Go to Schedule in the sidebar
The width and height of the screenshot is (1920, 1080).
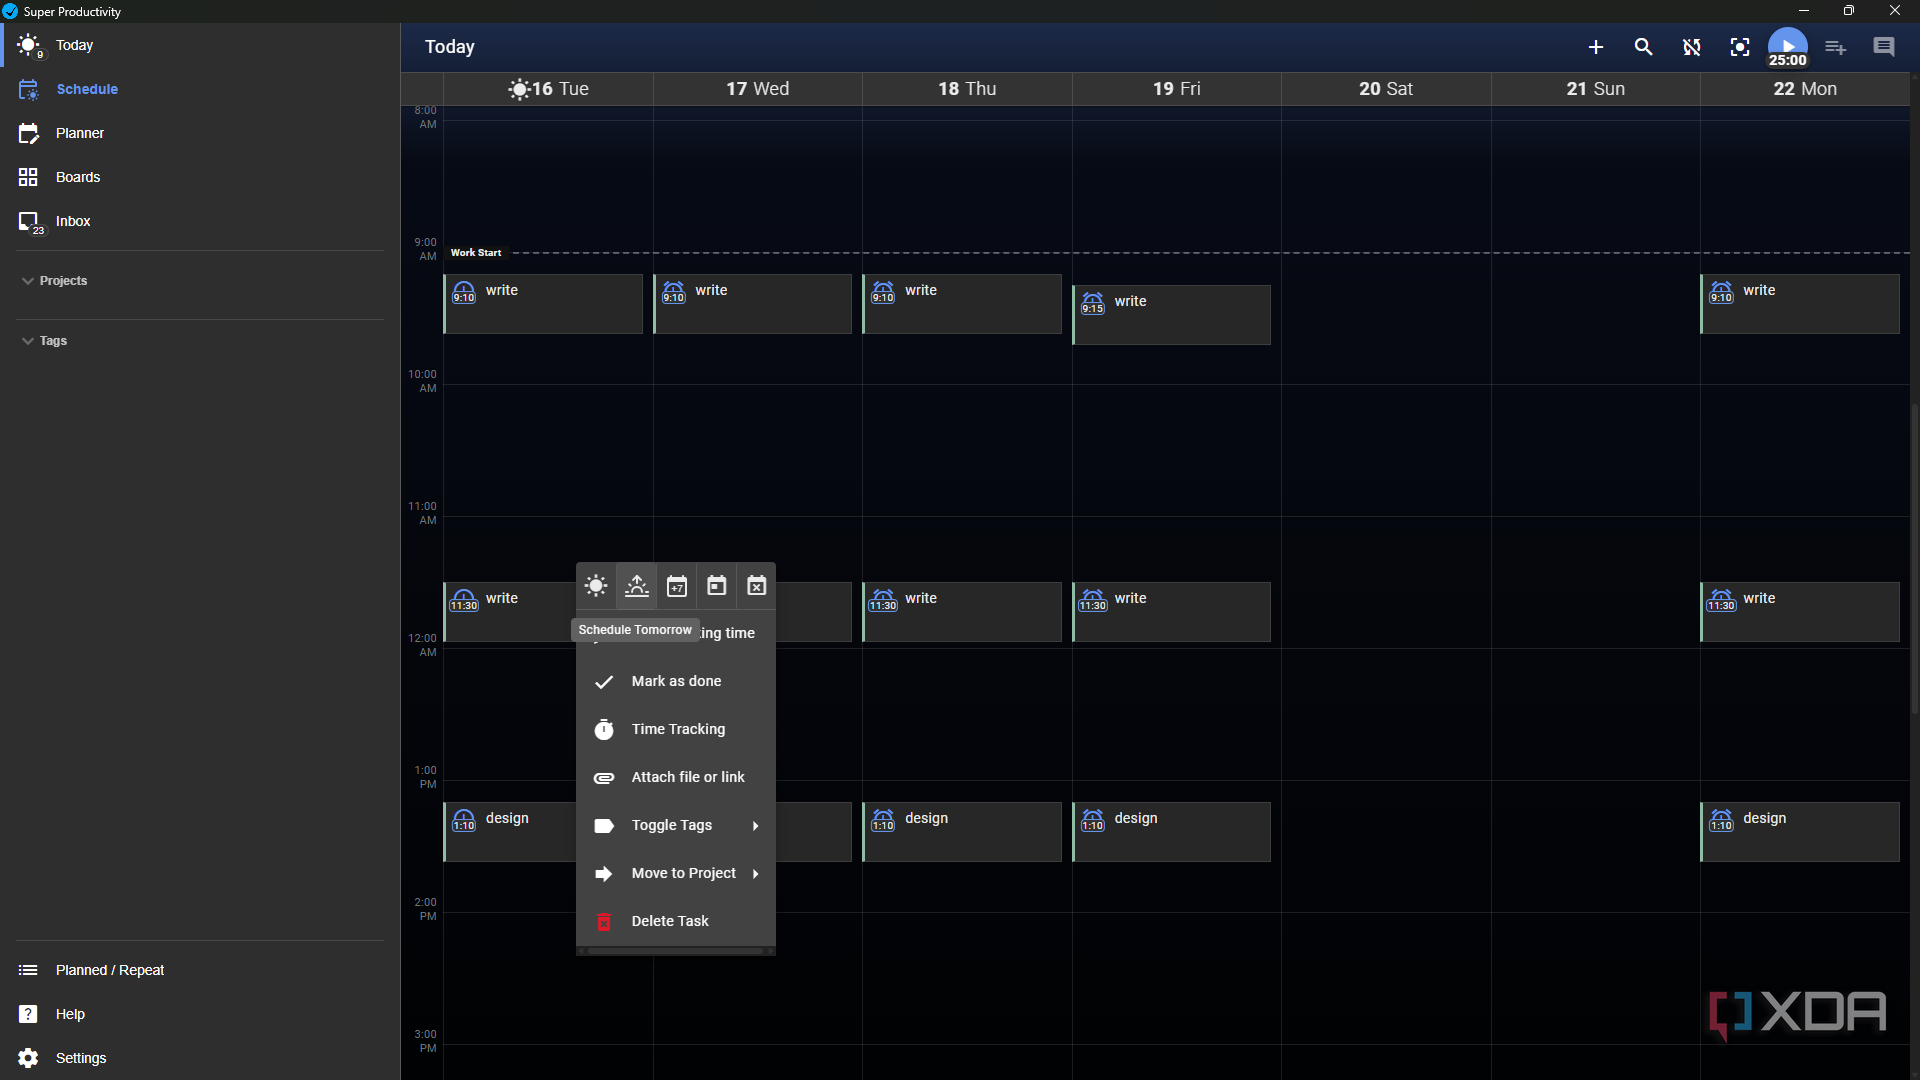coord(200,89)
